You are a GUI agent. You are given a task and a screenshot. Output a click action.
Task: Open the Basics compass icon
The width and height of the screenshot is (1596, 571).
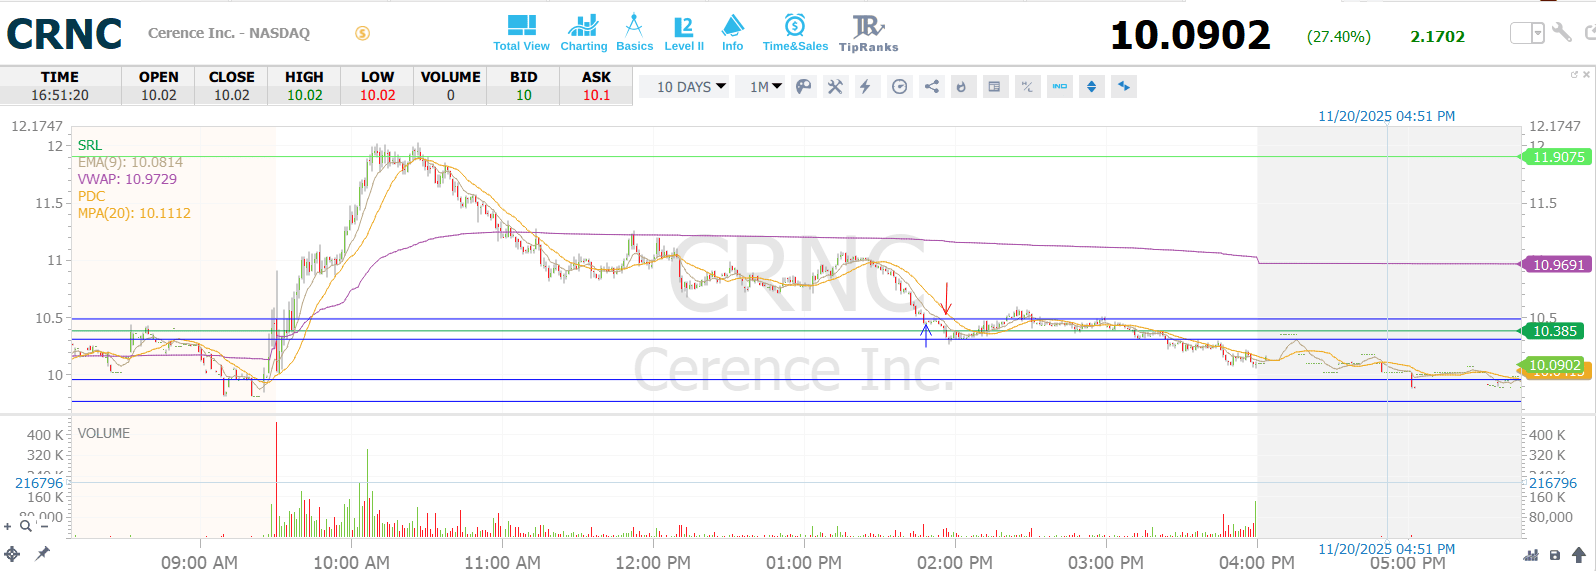point(634,33)
